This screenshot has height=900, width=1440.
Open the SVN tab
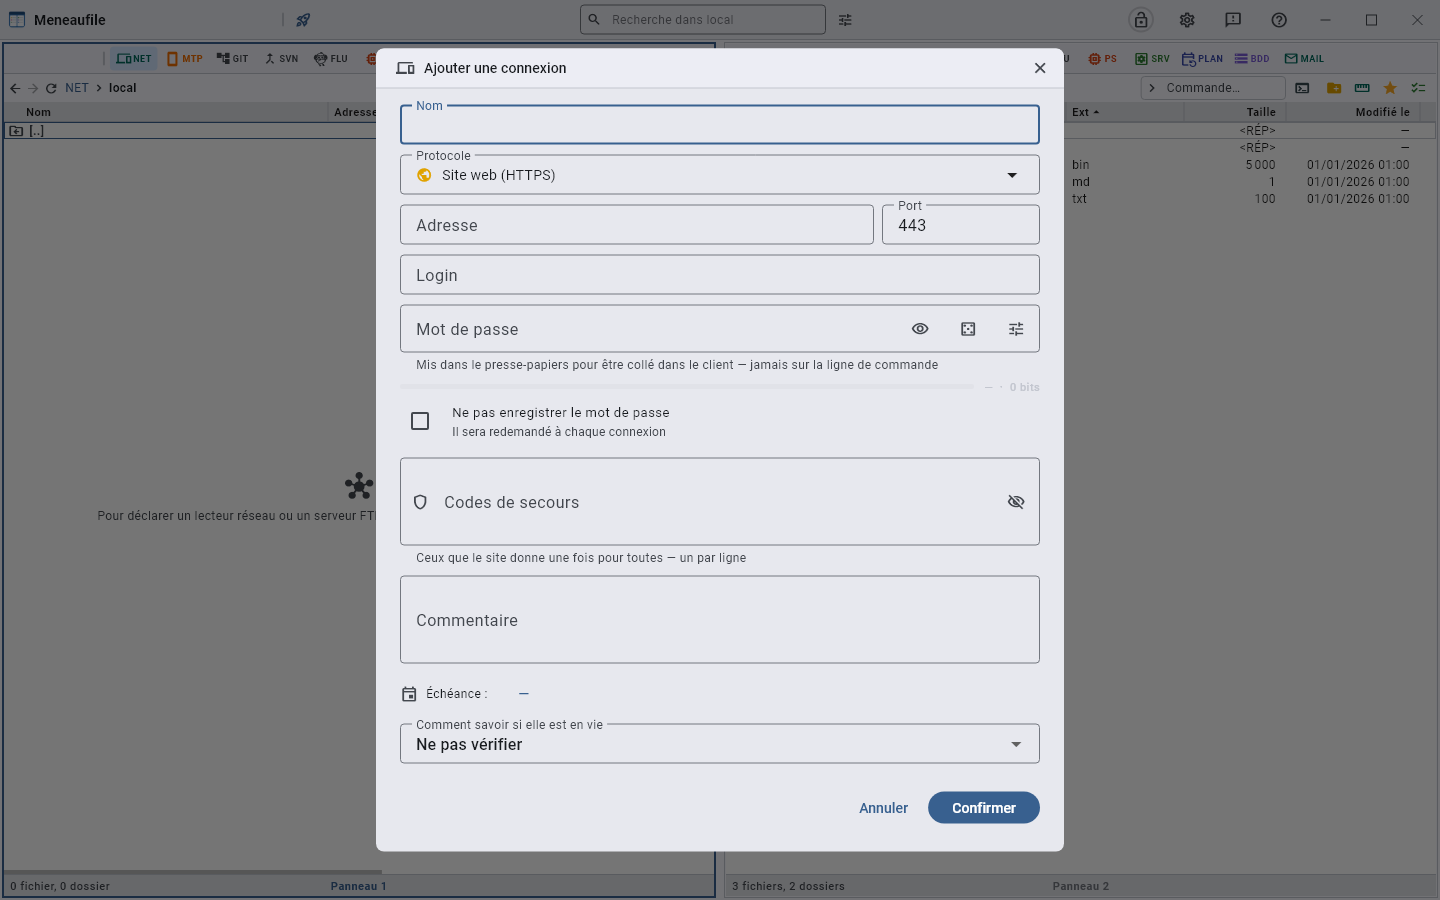pos(281,59)
